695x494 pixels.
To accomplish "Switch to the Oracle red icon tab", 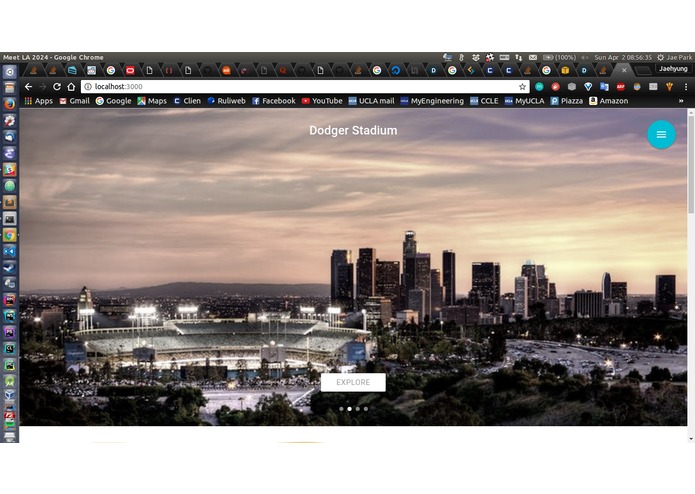I will click(x=130, y=70).
